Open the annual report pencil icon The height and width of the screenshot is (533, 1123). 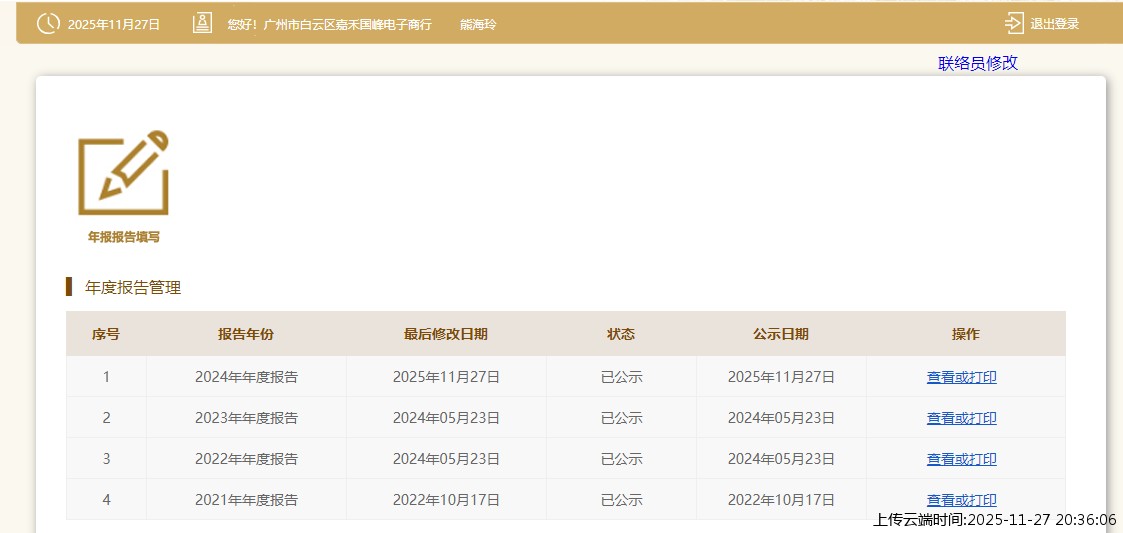pyautogui.click(x=123, y=173)
